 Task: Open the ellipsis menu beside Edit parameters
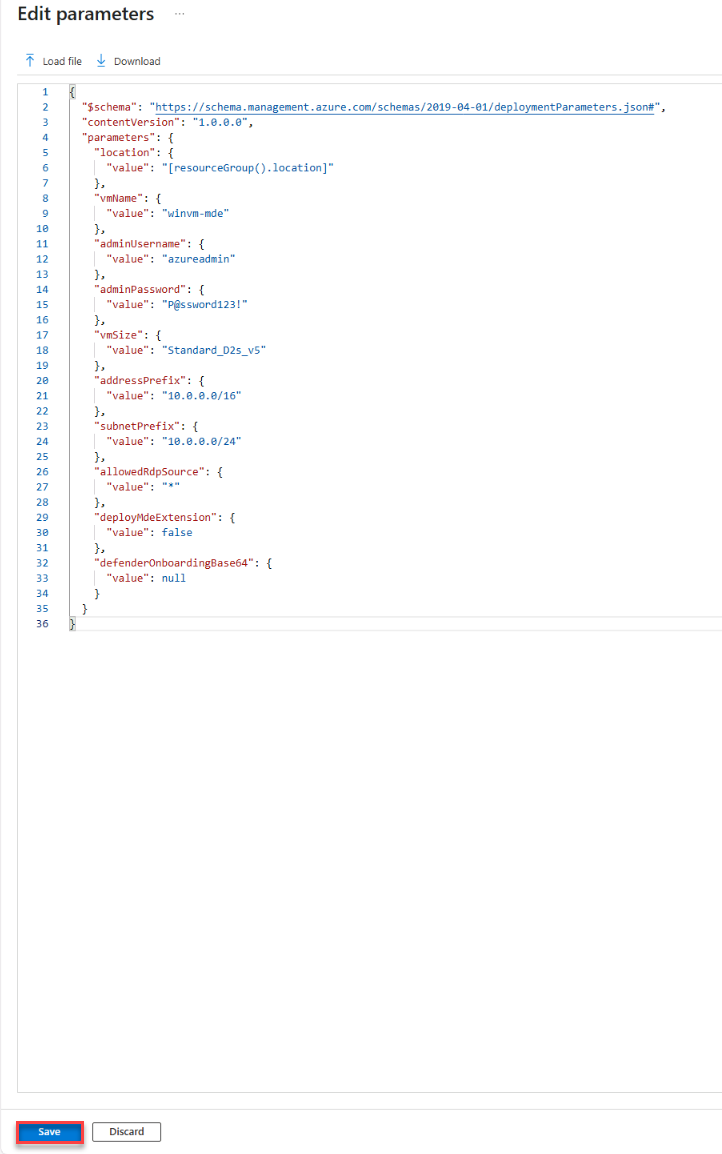(x=180, y=14)
